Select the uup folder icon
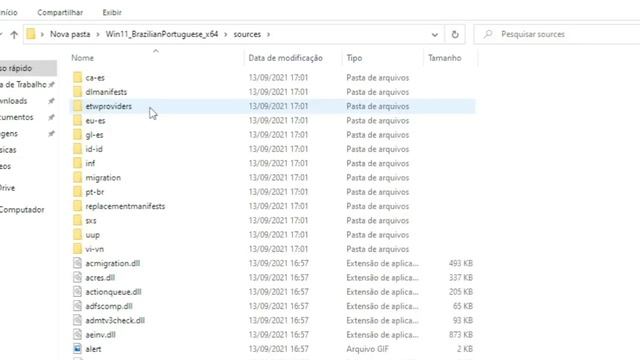Image resolution: width=640 pixels, height=360 pixels. 78,235
